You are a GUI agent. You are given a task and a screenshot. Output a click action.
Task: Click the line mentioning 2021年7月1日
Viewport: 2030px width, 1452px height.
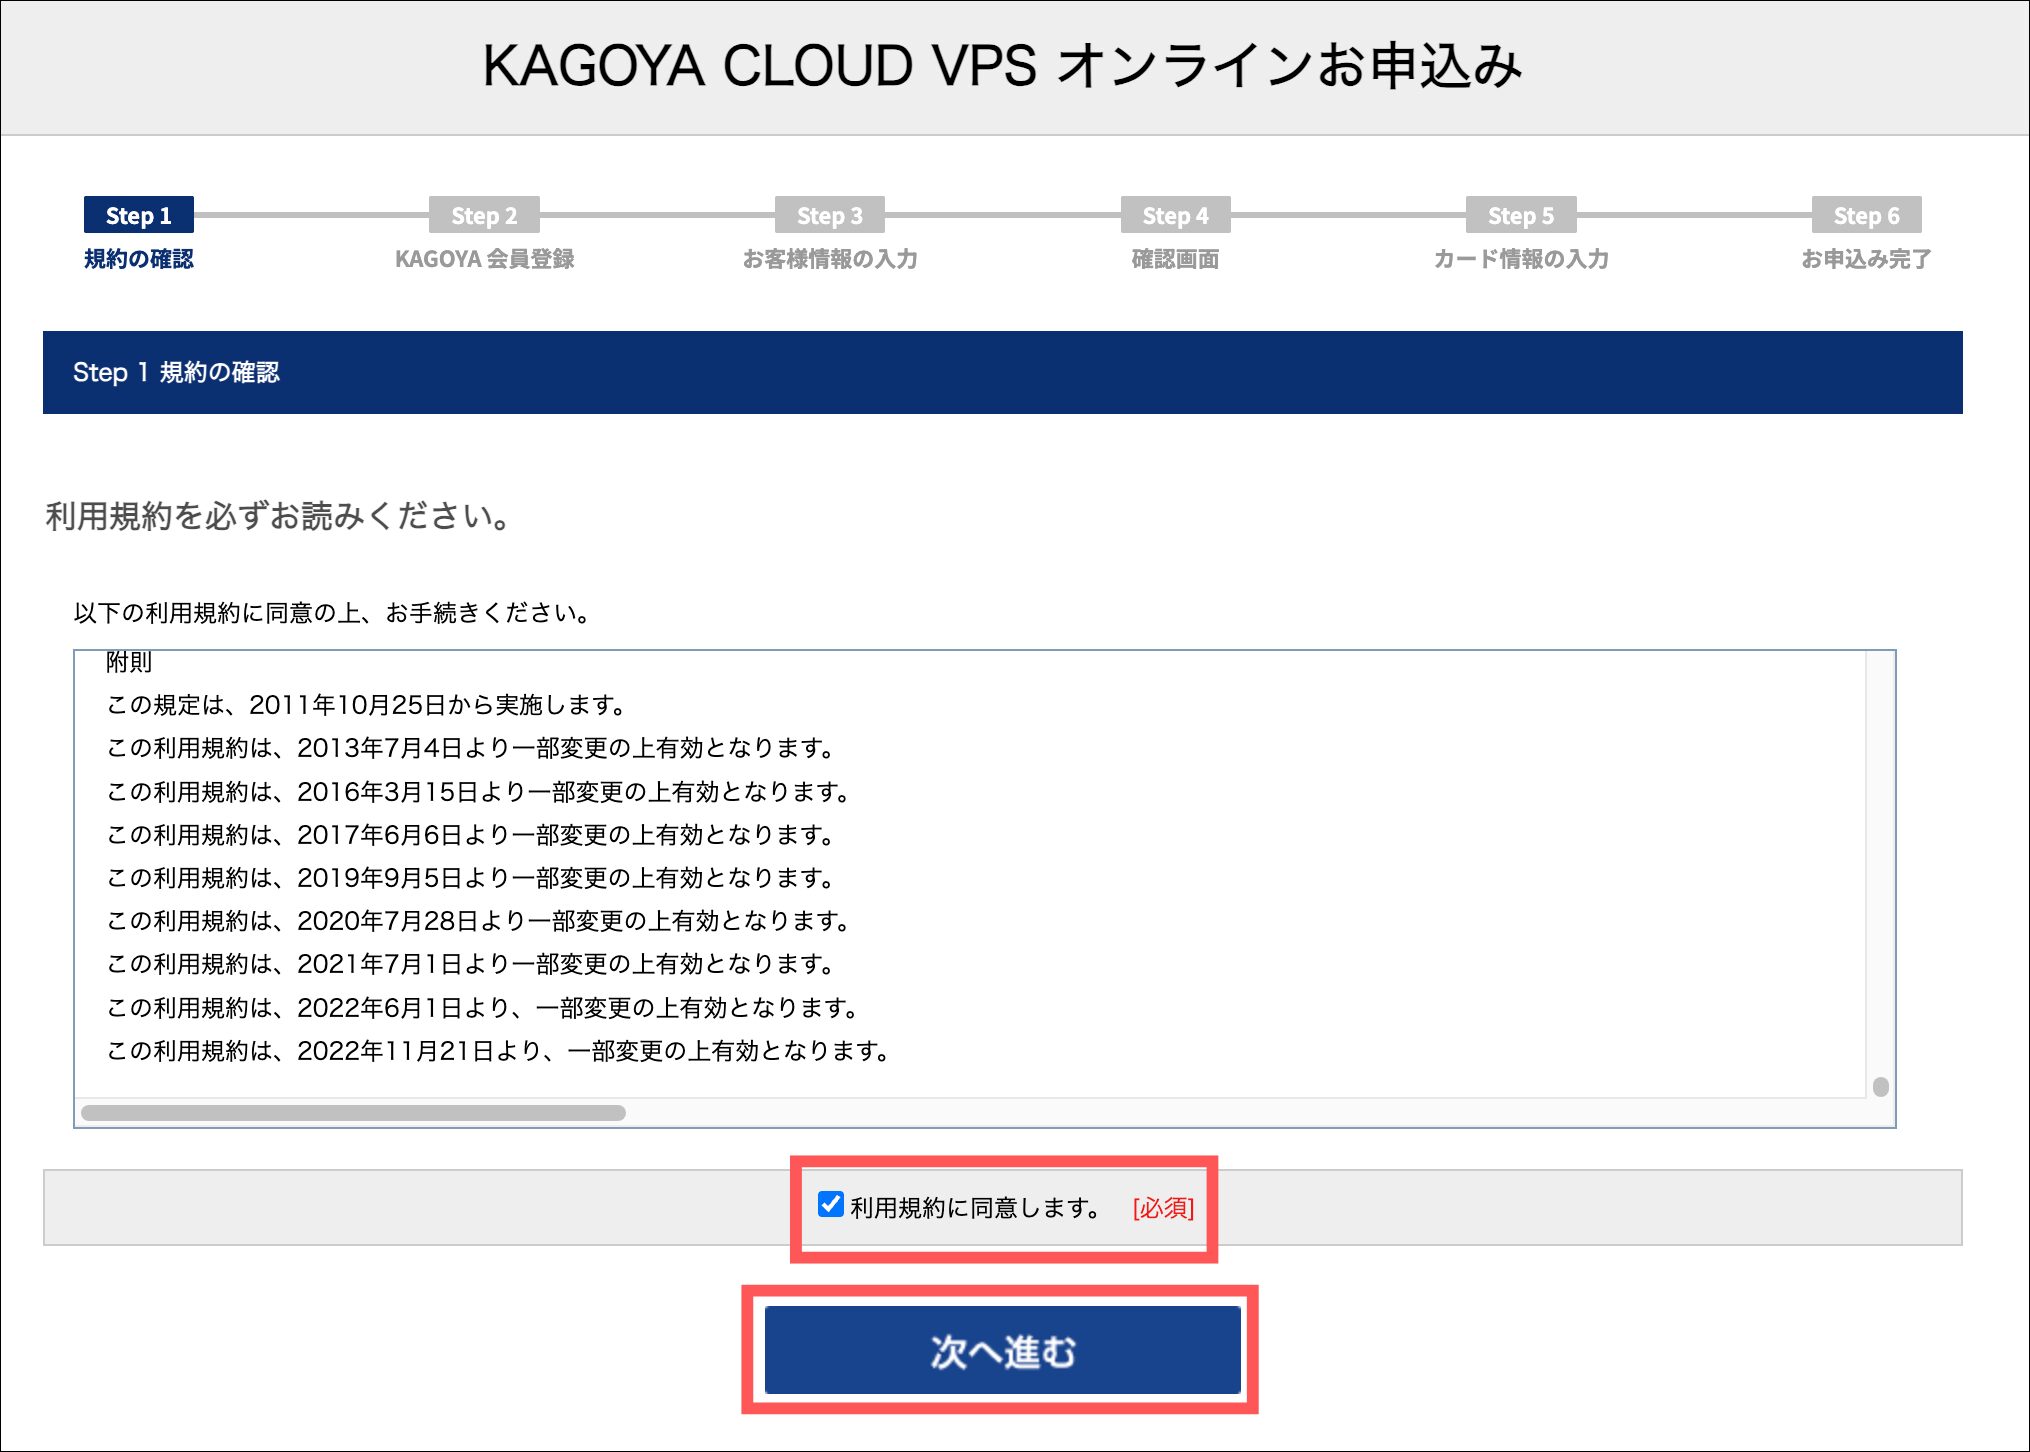(470, 964)
